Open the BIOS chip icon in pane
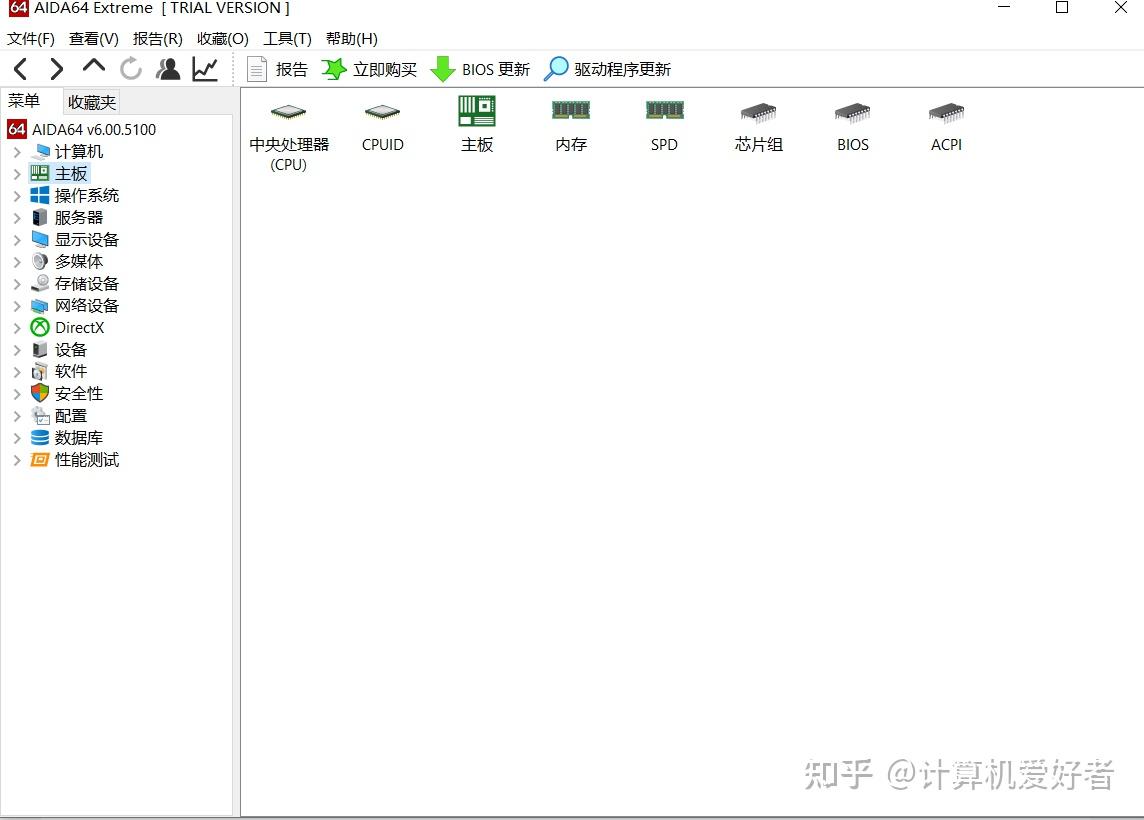 coord(853,125)
